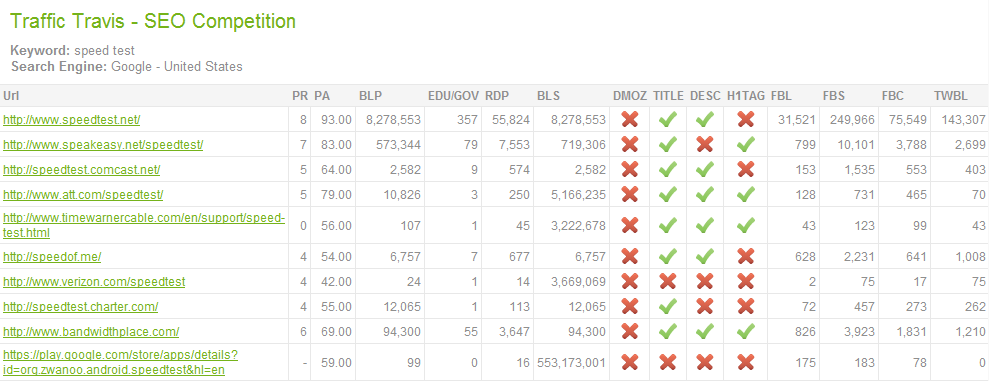This screenshot has width=989, height=381.
Task: Click the H1TAG green check for att.com
Action: coord(746,194)
